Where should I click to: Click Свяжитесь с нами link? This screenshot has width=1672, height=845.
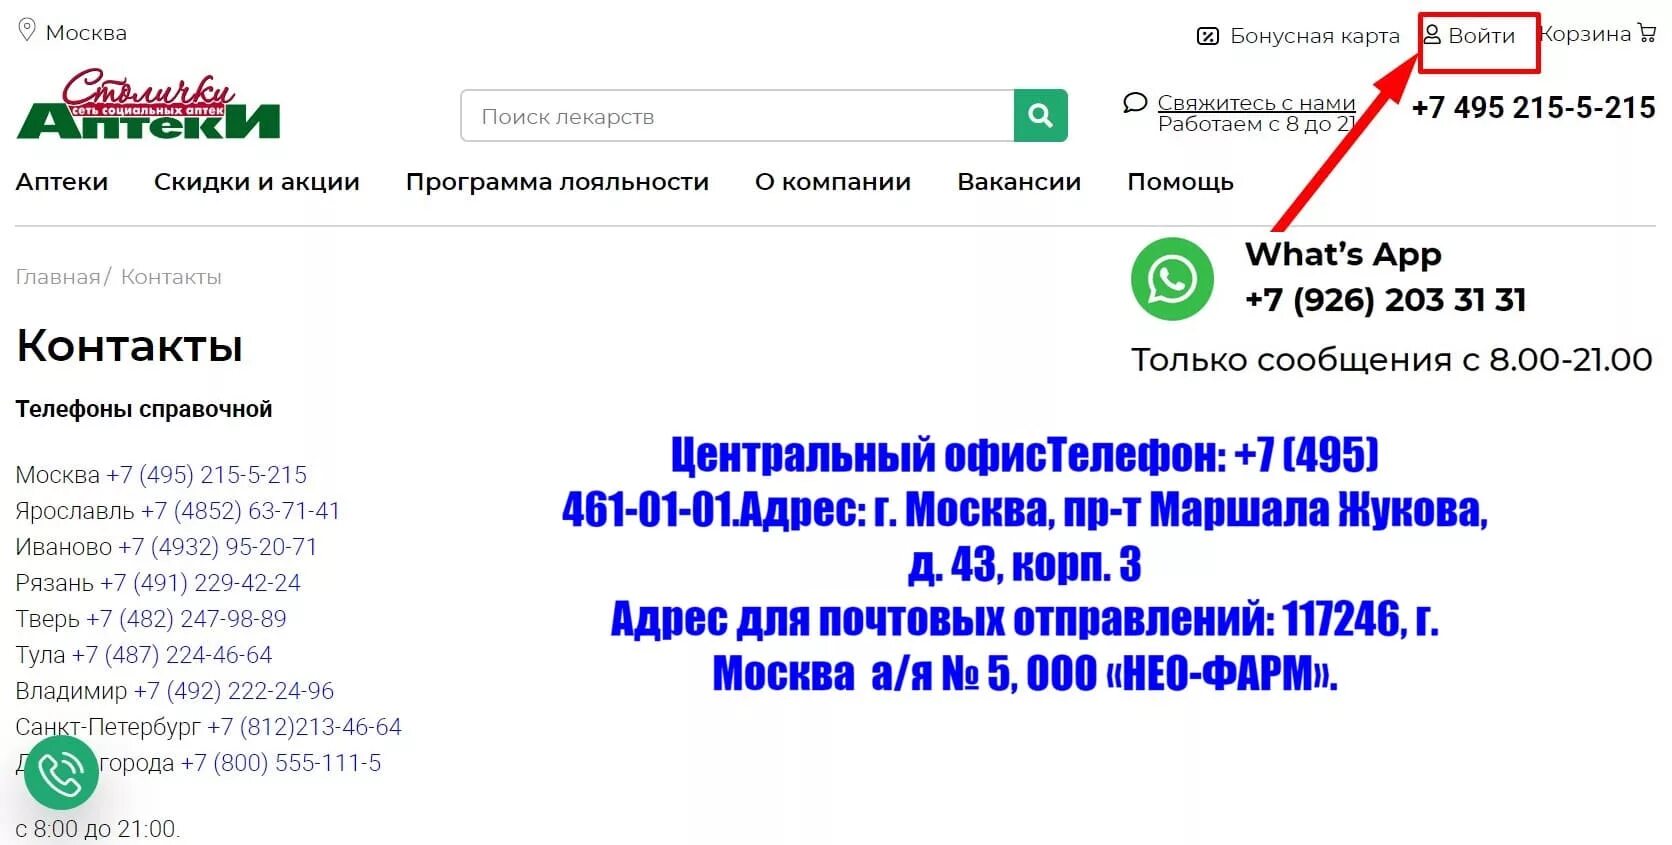tap(1256, 103)
